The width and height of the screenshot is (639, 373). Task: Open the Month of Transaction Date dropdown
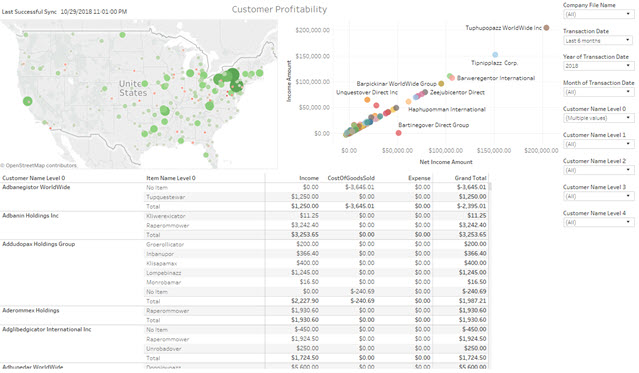[x=598, y=92]
